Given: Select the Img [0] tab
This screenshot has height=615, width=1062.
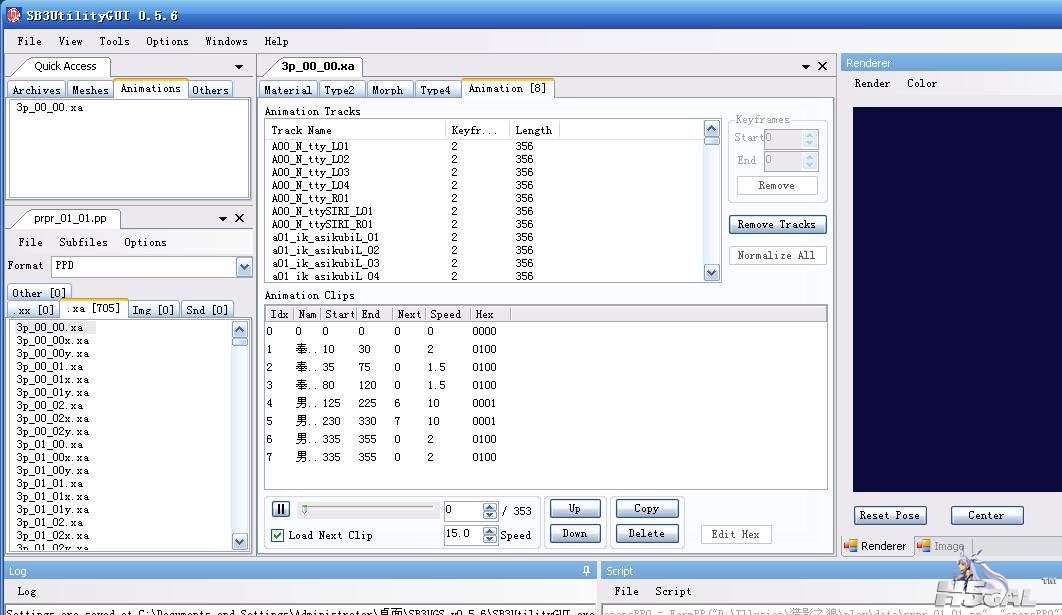Looking at the screenshot, I should pyautogui.click(x=153, y=310).
